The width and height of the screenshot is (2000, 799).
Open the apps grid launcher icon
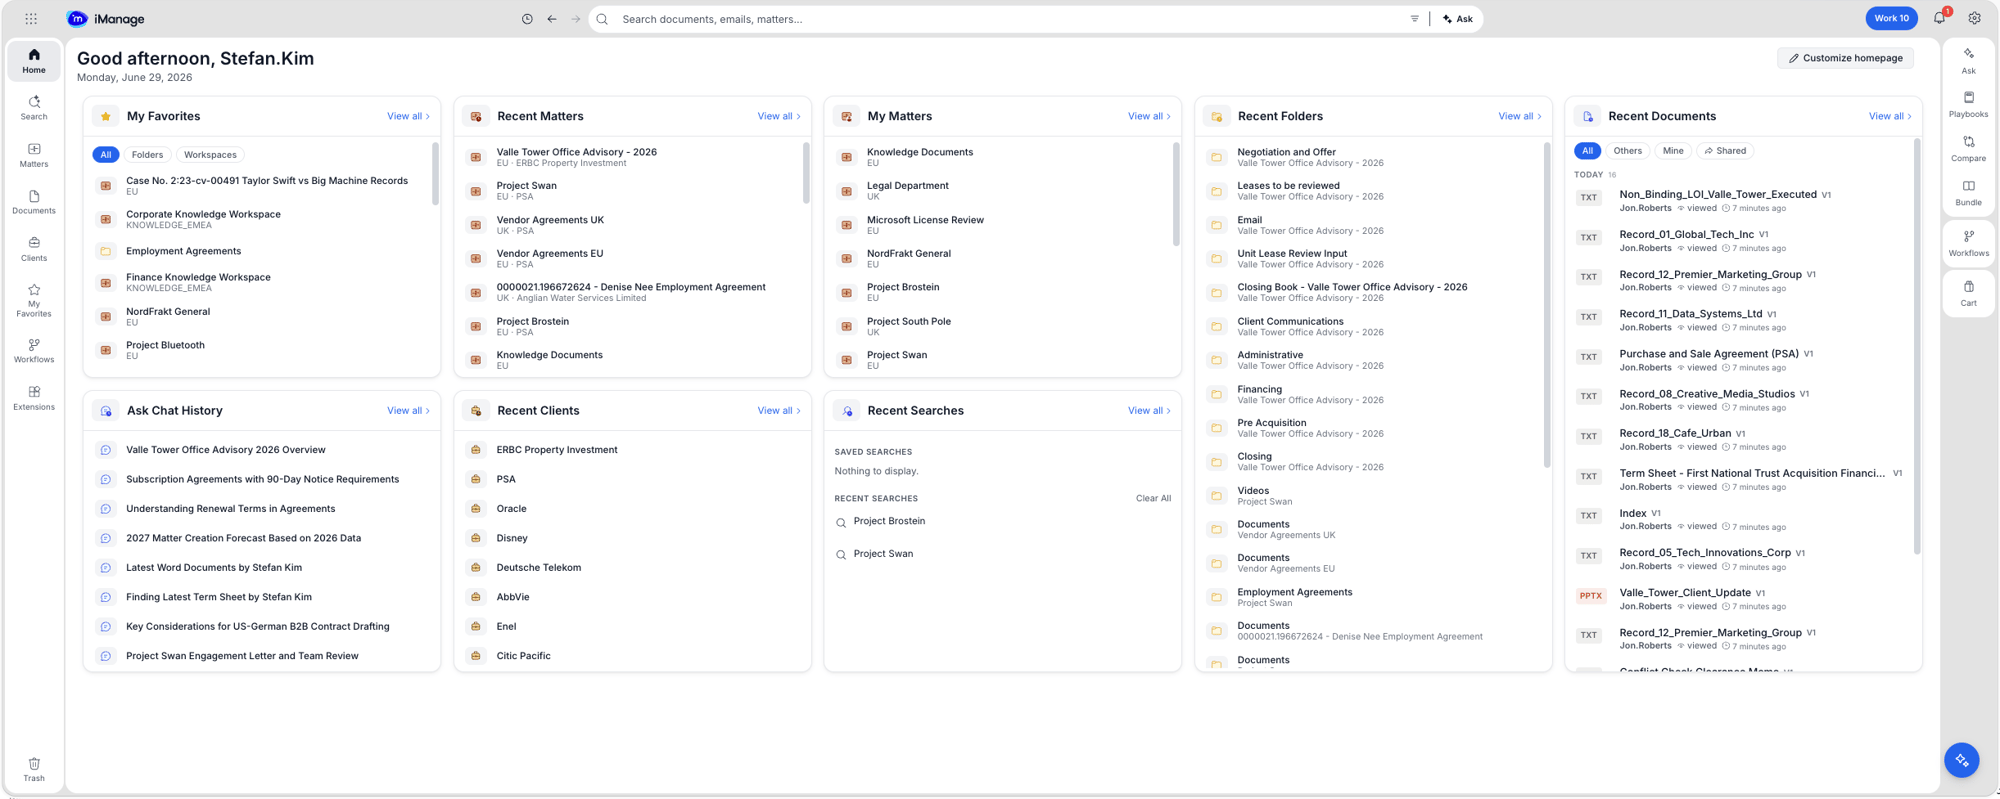(x=31, y=19)
